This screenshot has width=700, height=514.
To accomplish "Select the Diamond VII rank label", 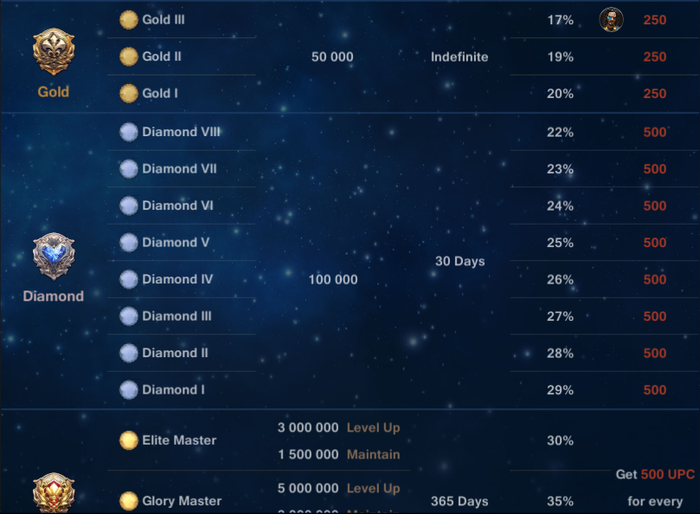I will tap(179, 168).
